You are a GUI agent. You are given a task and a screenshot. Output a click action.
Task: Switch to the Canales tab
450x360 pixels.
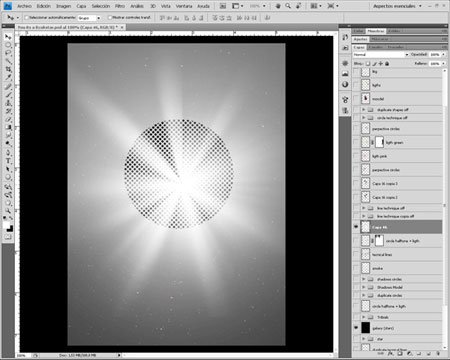[376, 47]
